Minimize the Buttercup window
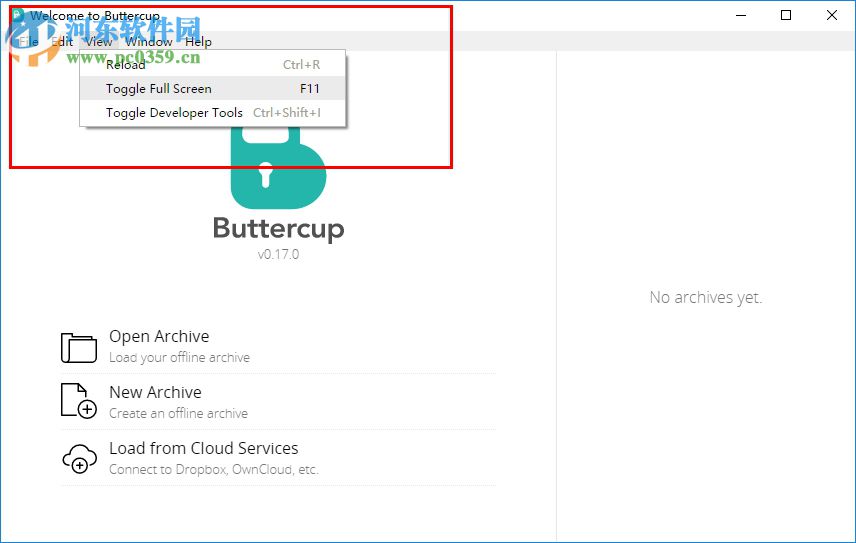This screenshot has height=543, width=856. 741,15
